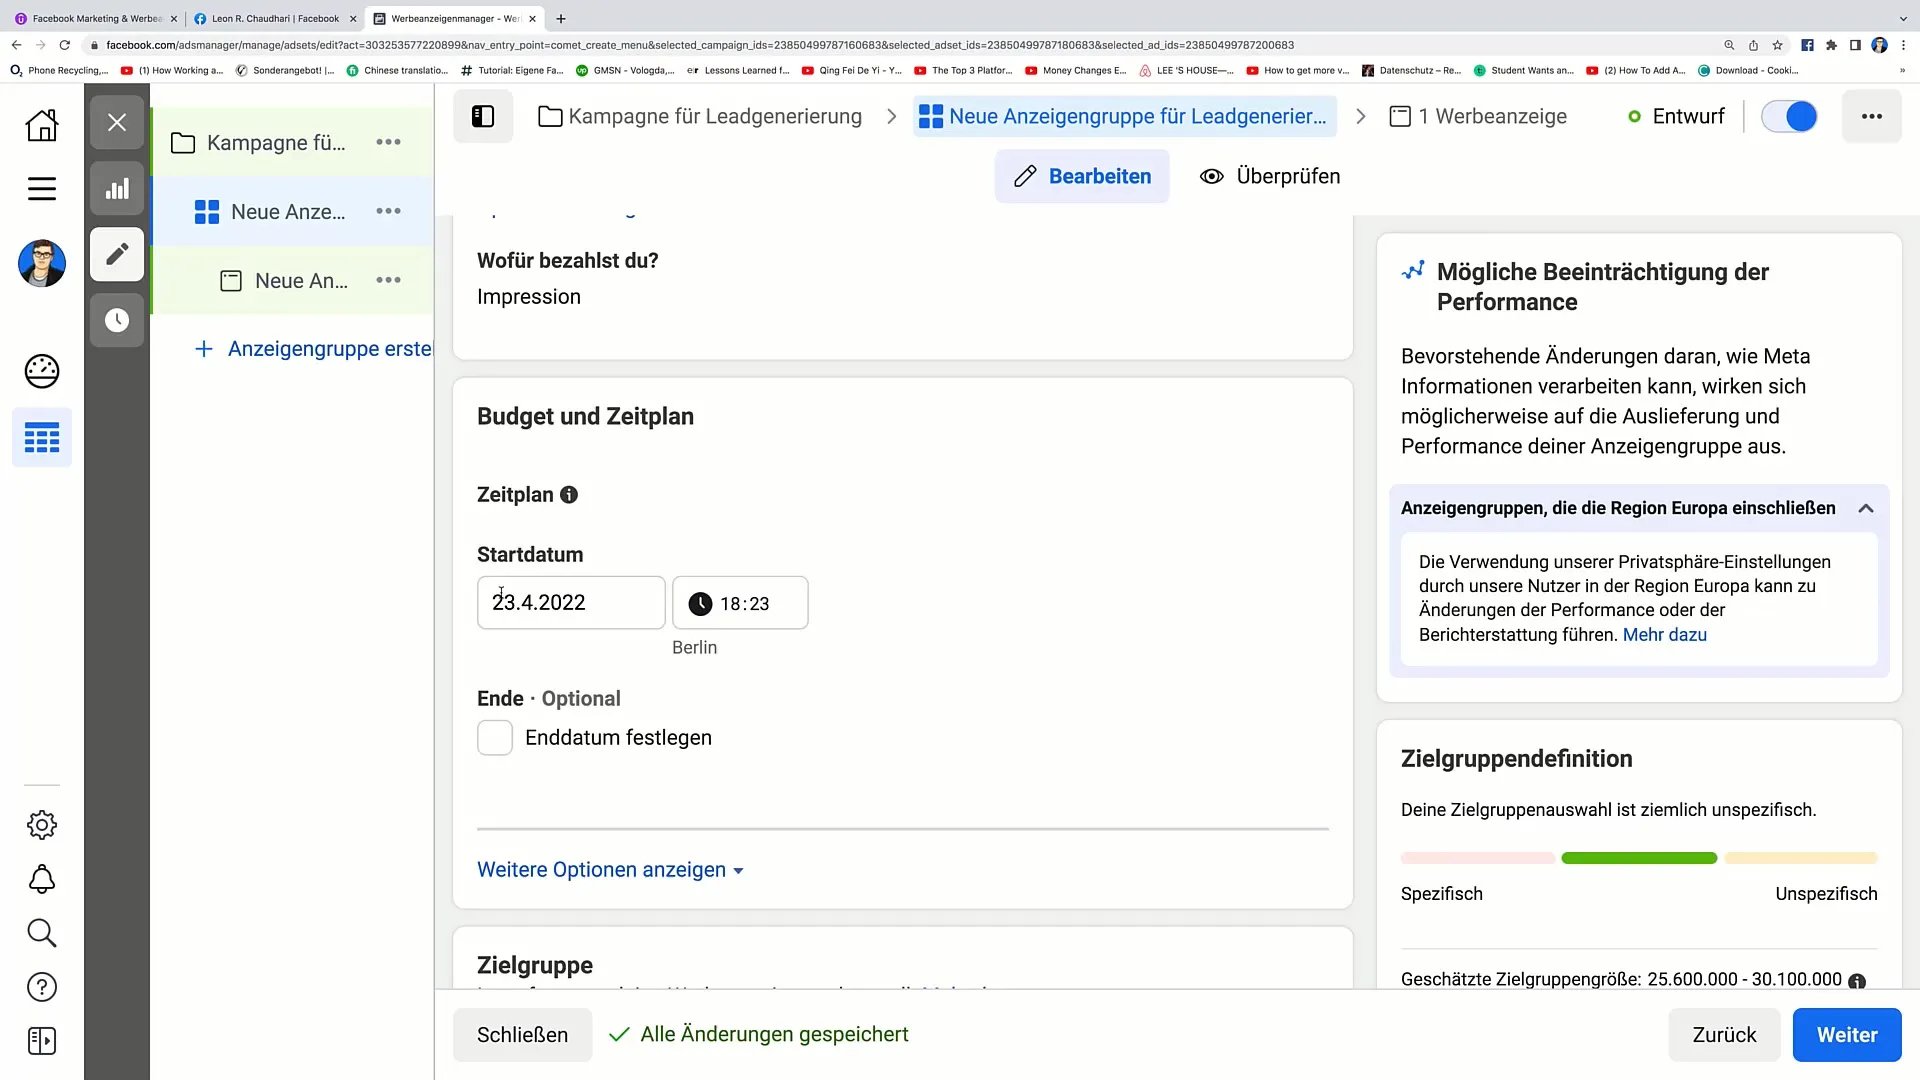Viewport: 1920px width, 1080px height.
Task: Open the account overview gauge icon
Action: [42, 371]
